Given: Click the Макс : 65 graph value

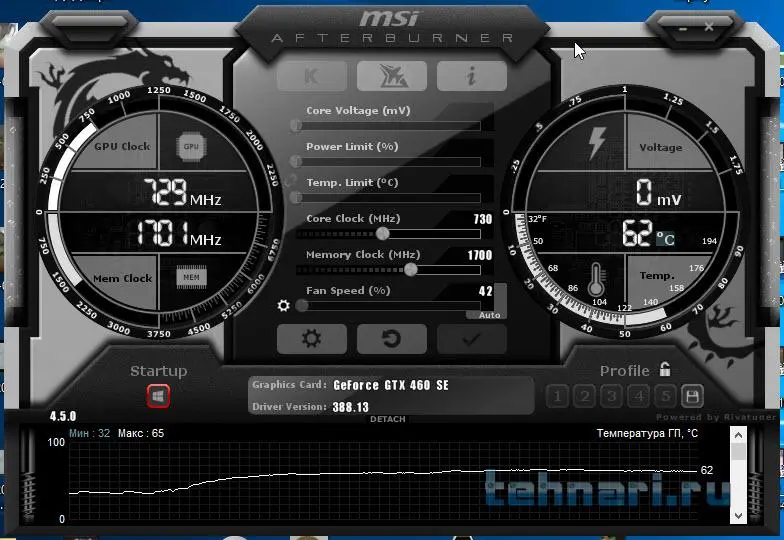Looking at the screenshot, I should click(x=140, y=433).
